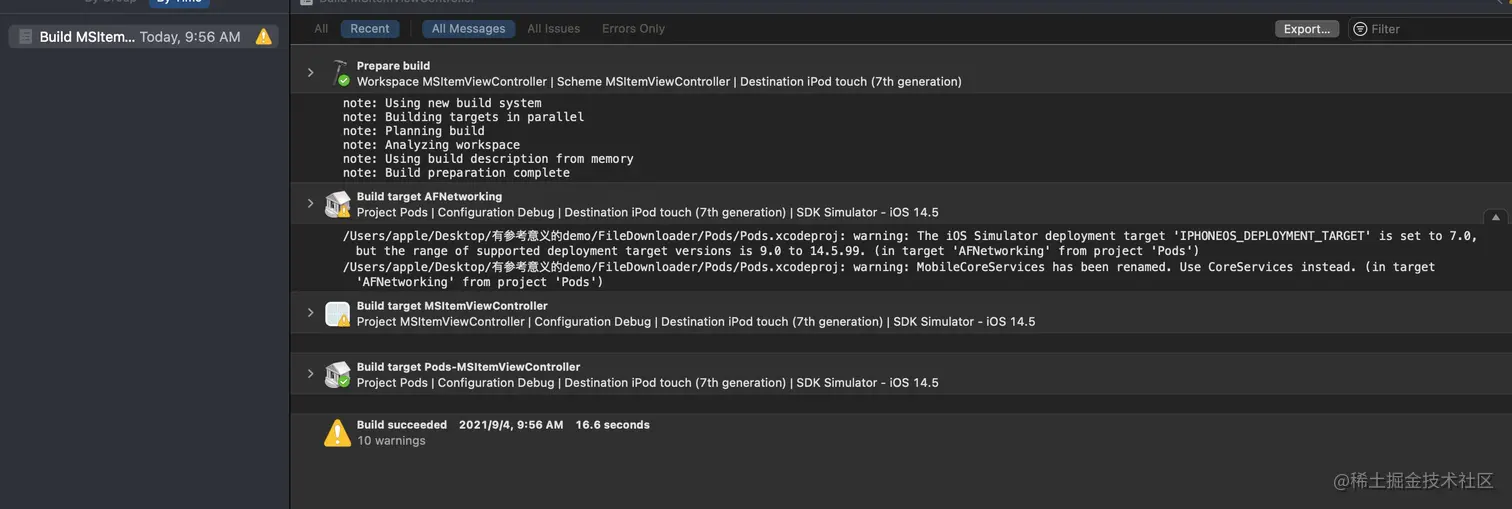Select the Recent scope tab

(x=370, y=29)
